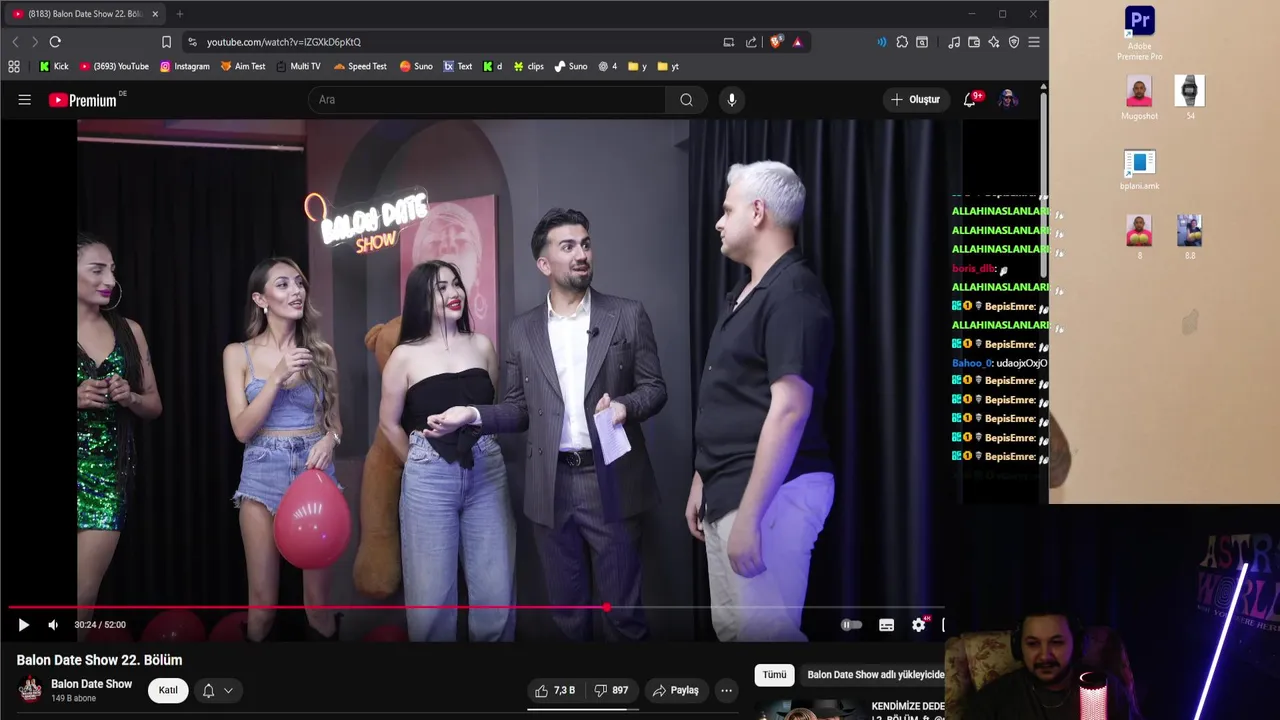
Task: Open the Oluştur create menu
Action: (915, 99)
